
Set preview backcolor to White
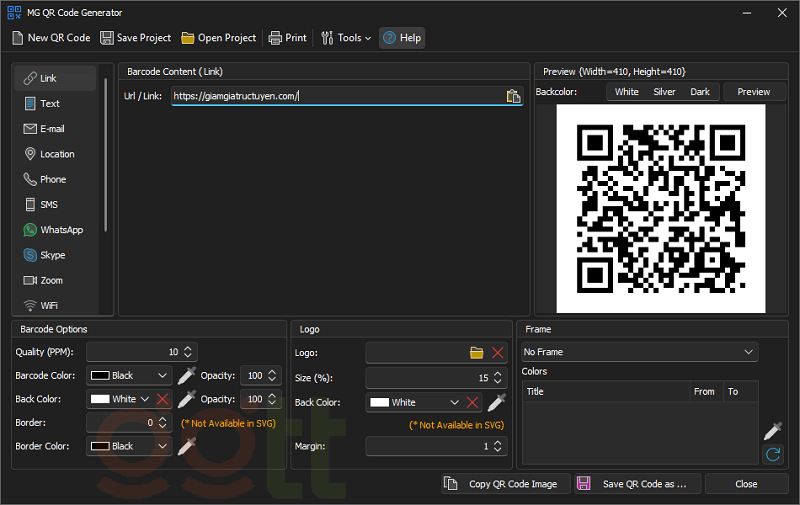pos(627,92)
